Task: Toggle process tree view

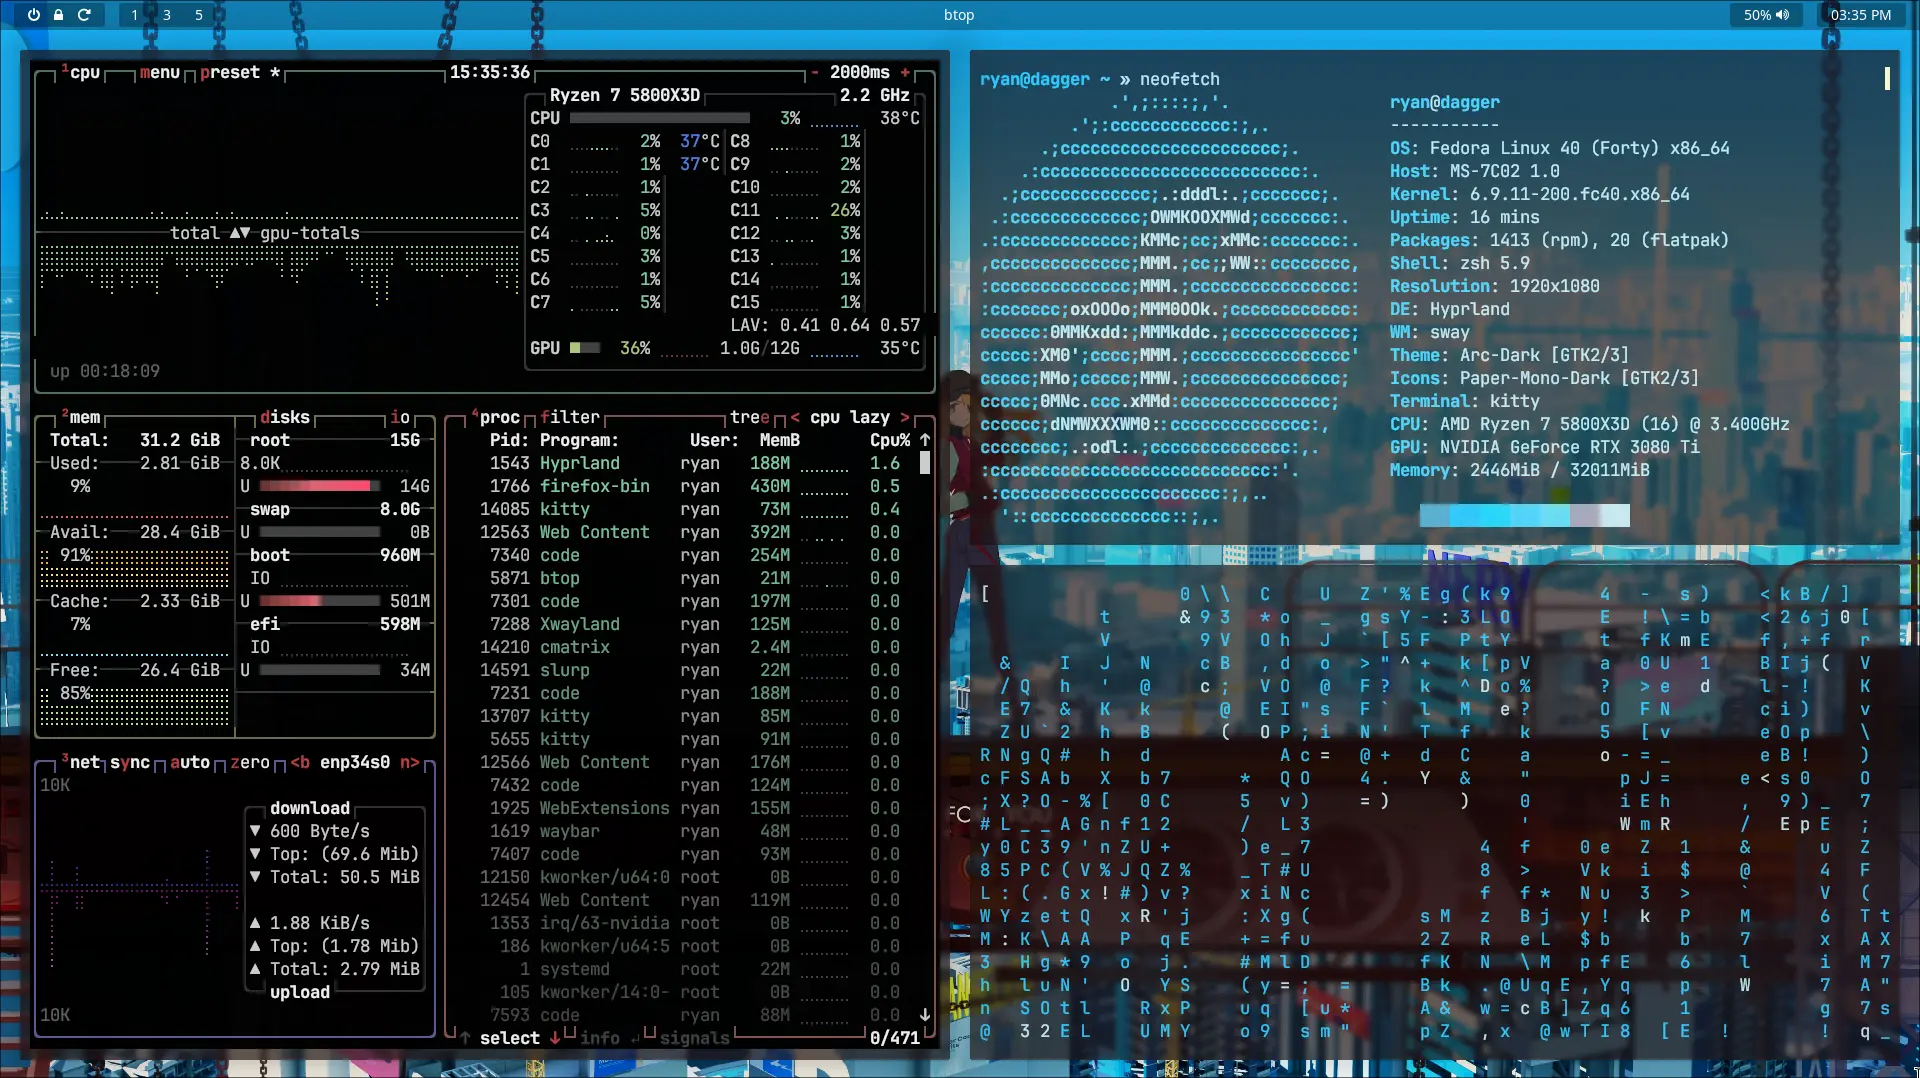Action: coord(750,418)
